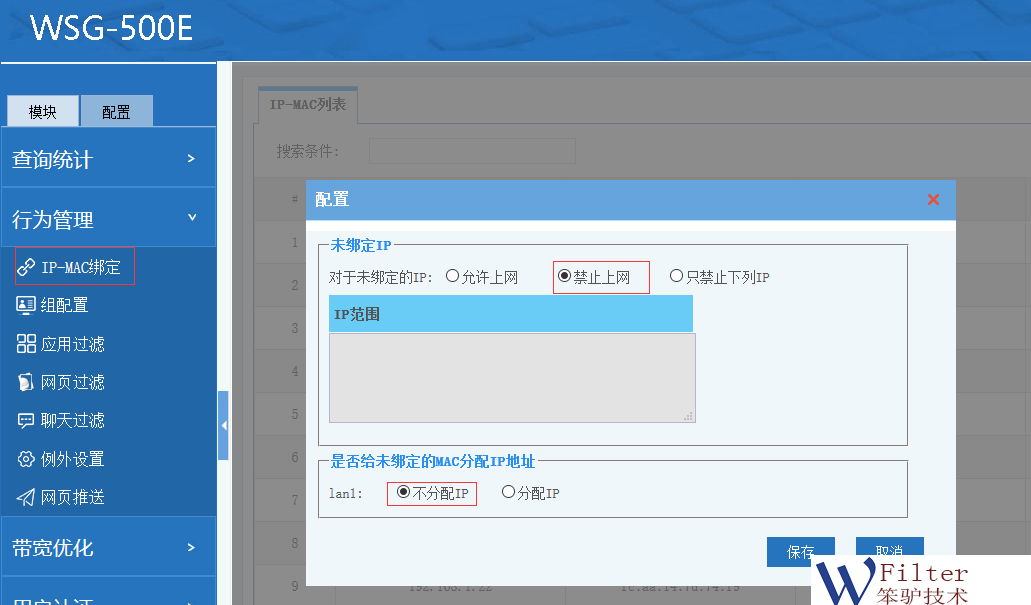Click the IP-MAC绑定 link icon
Image resolution: width=1031 pixels, height=605 pixels.
26,267
